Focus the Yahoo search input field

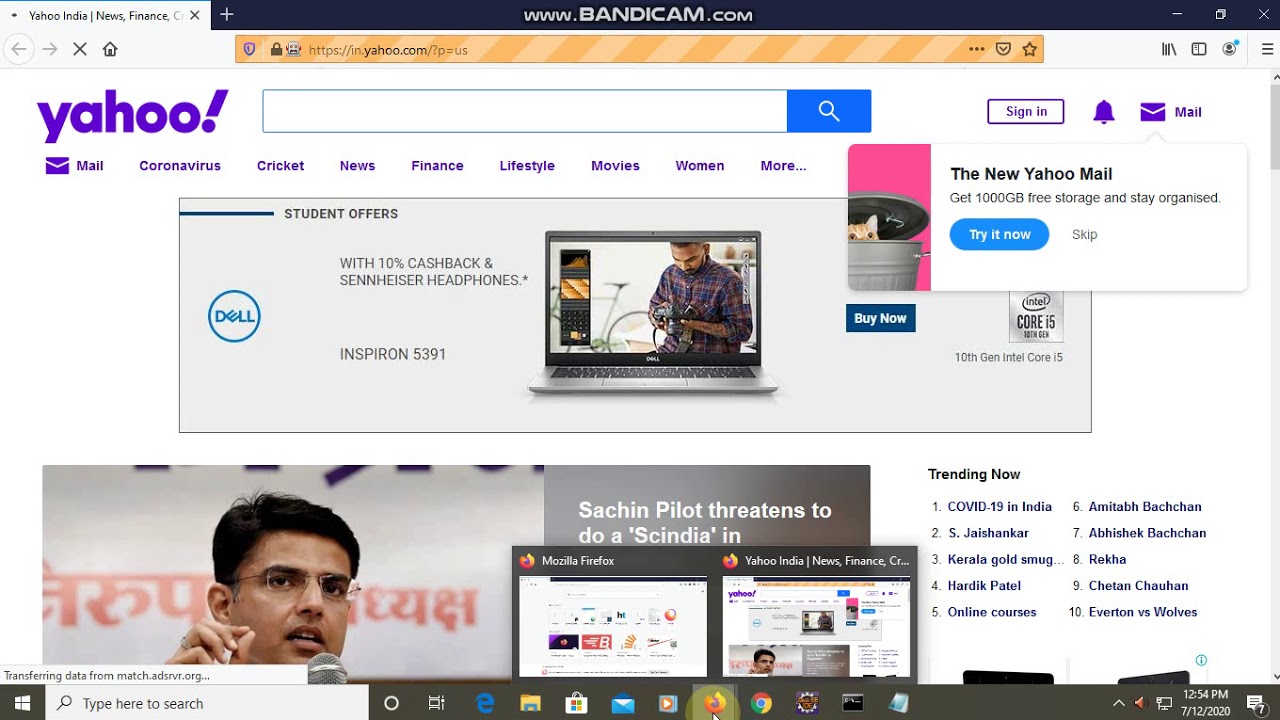click(525, 111)
